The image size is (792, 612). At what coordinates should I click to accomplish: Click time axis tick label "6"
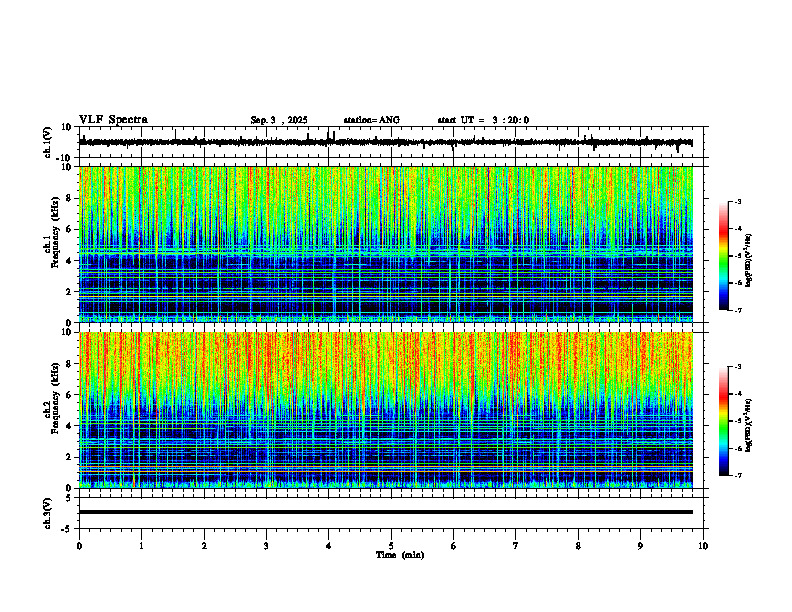454,546
